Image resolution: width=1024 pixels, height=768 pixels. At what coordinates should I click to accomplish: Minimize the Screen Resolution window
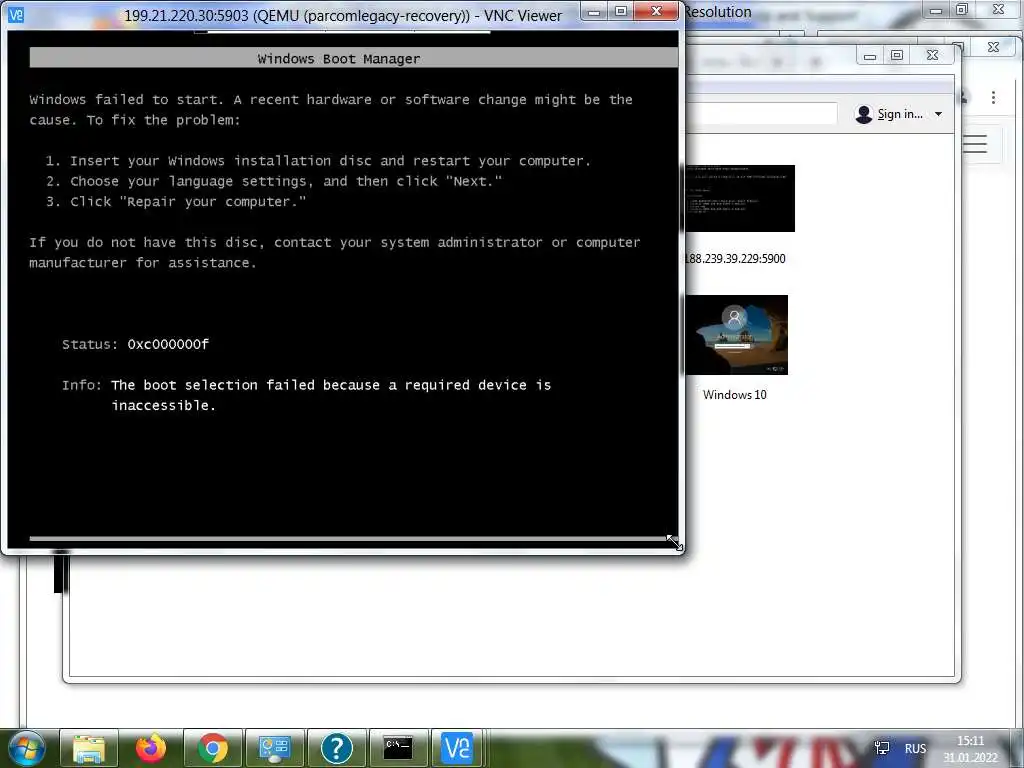[x=936, y=10]
